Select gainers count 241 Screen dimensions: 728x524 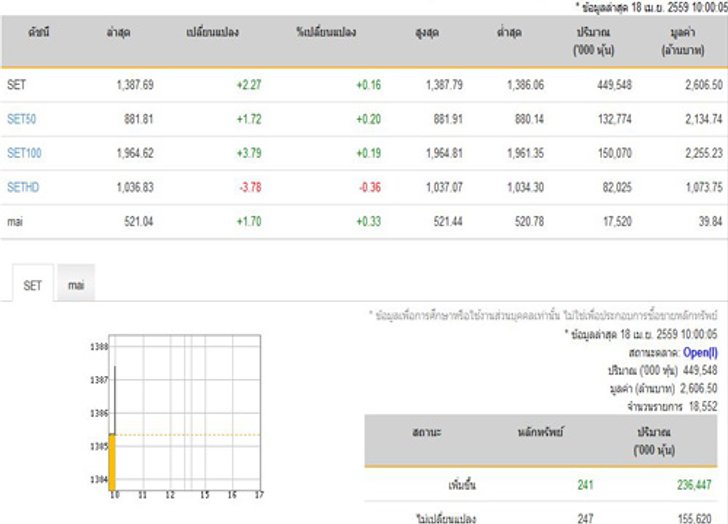(x=585, y=485)
